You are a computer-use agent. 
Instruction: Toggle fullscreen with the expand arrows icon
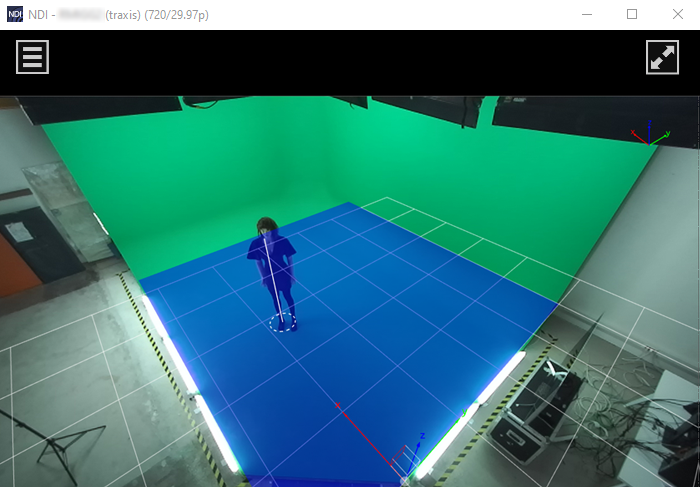pyautogui.click(x=662, y=57)
